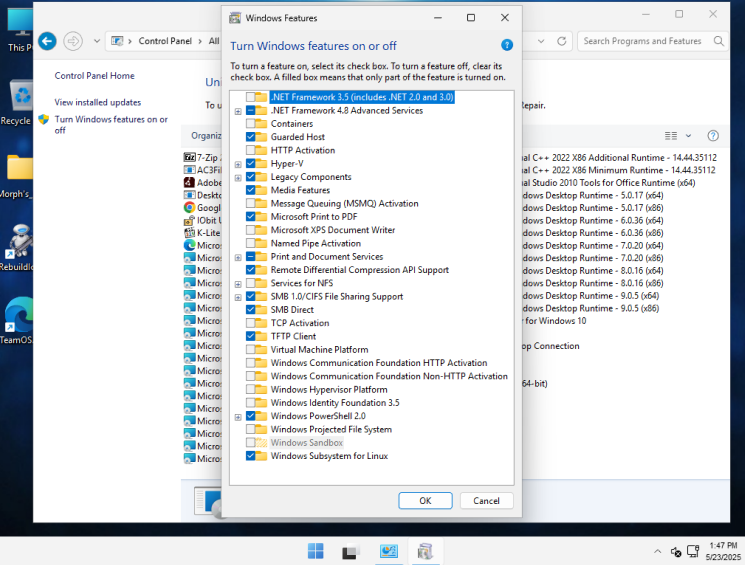
Task: Open address bar history dropdown
Action: point(541,41)
